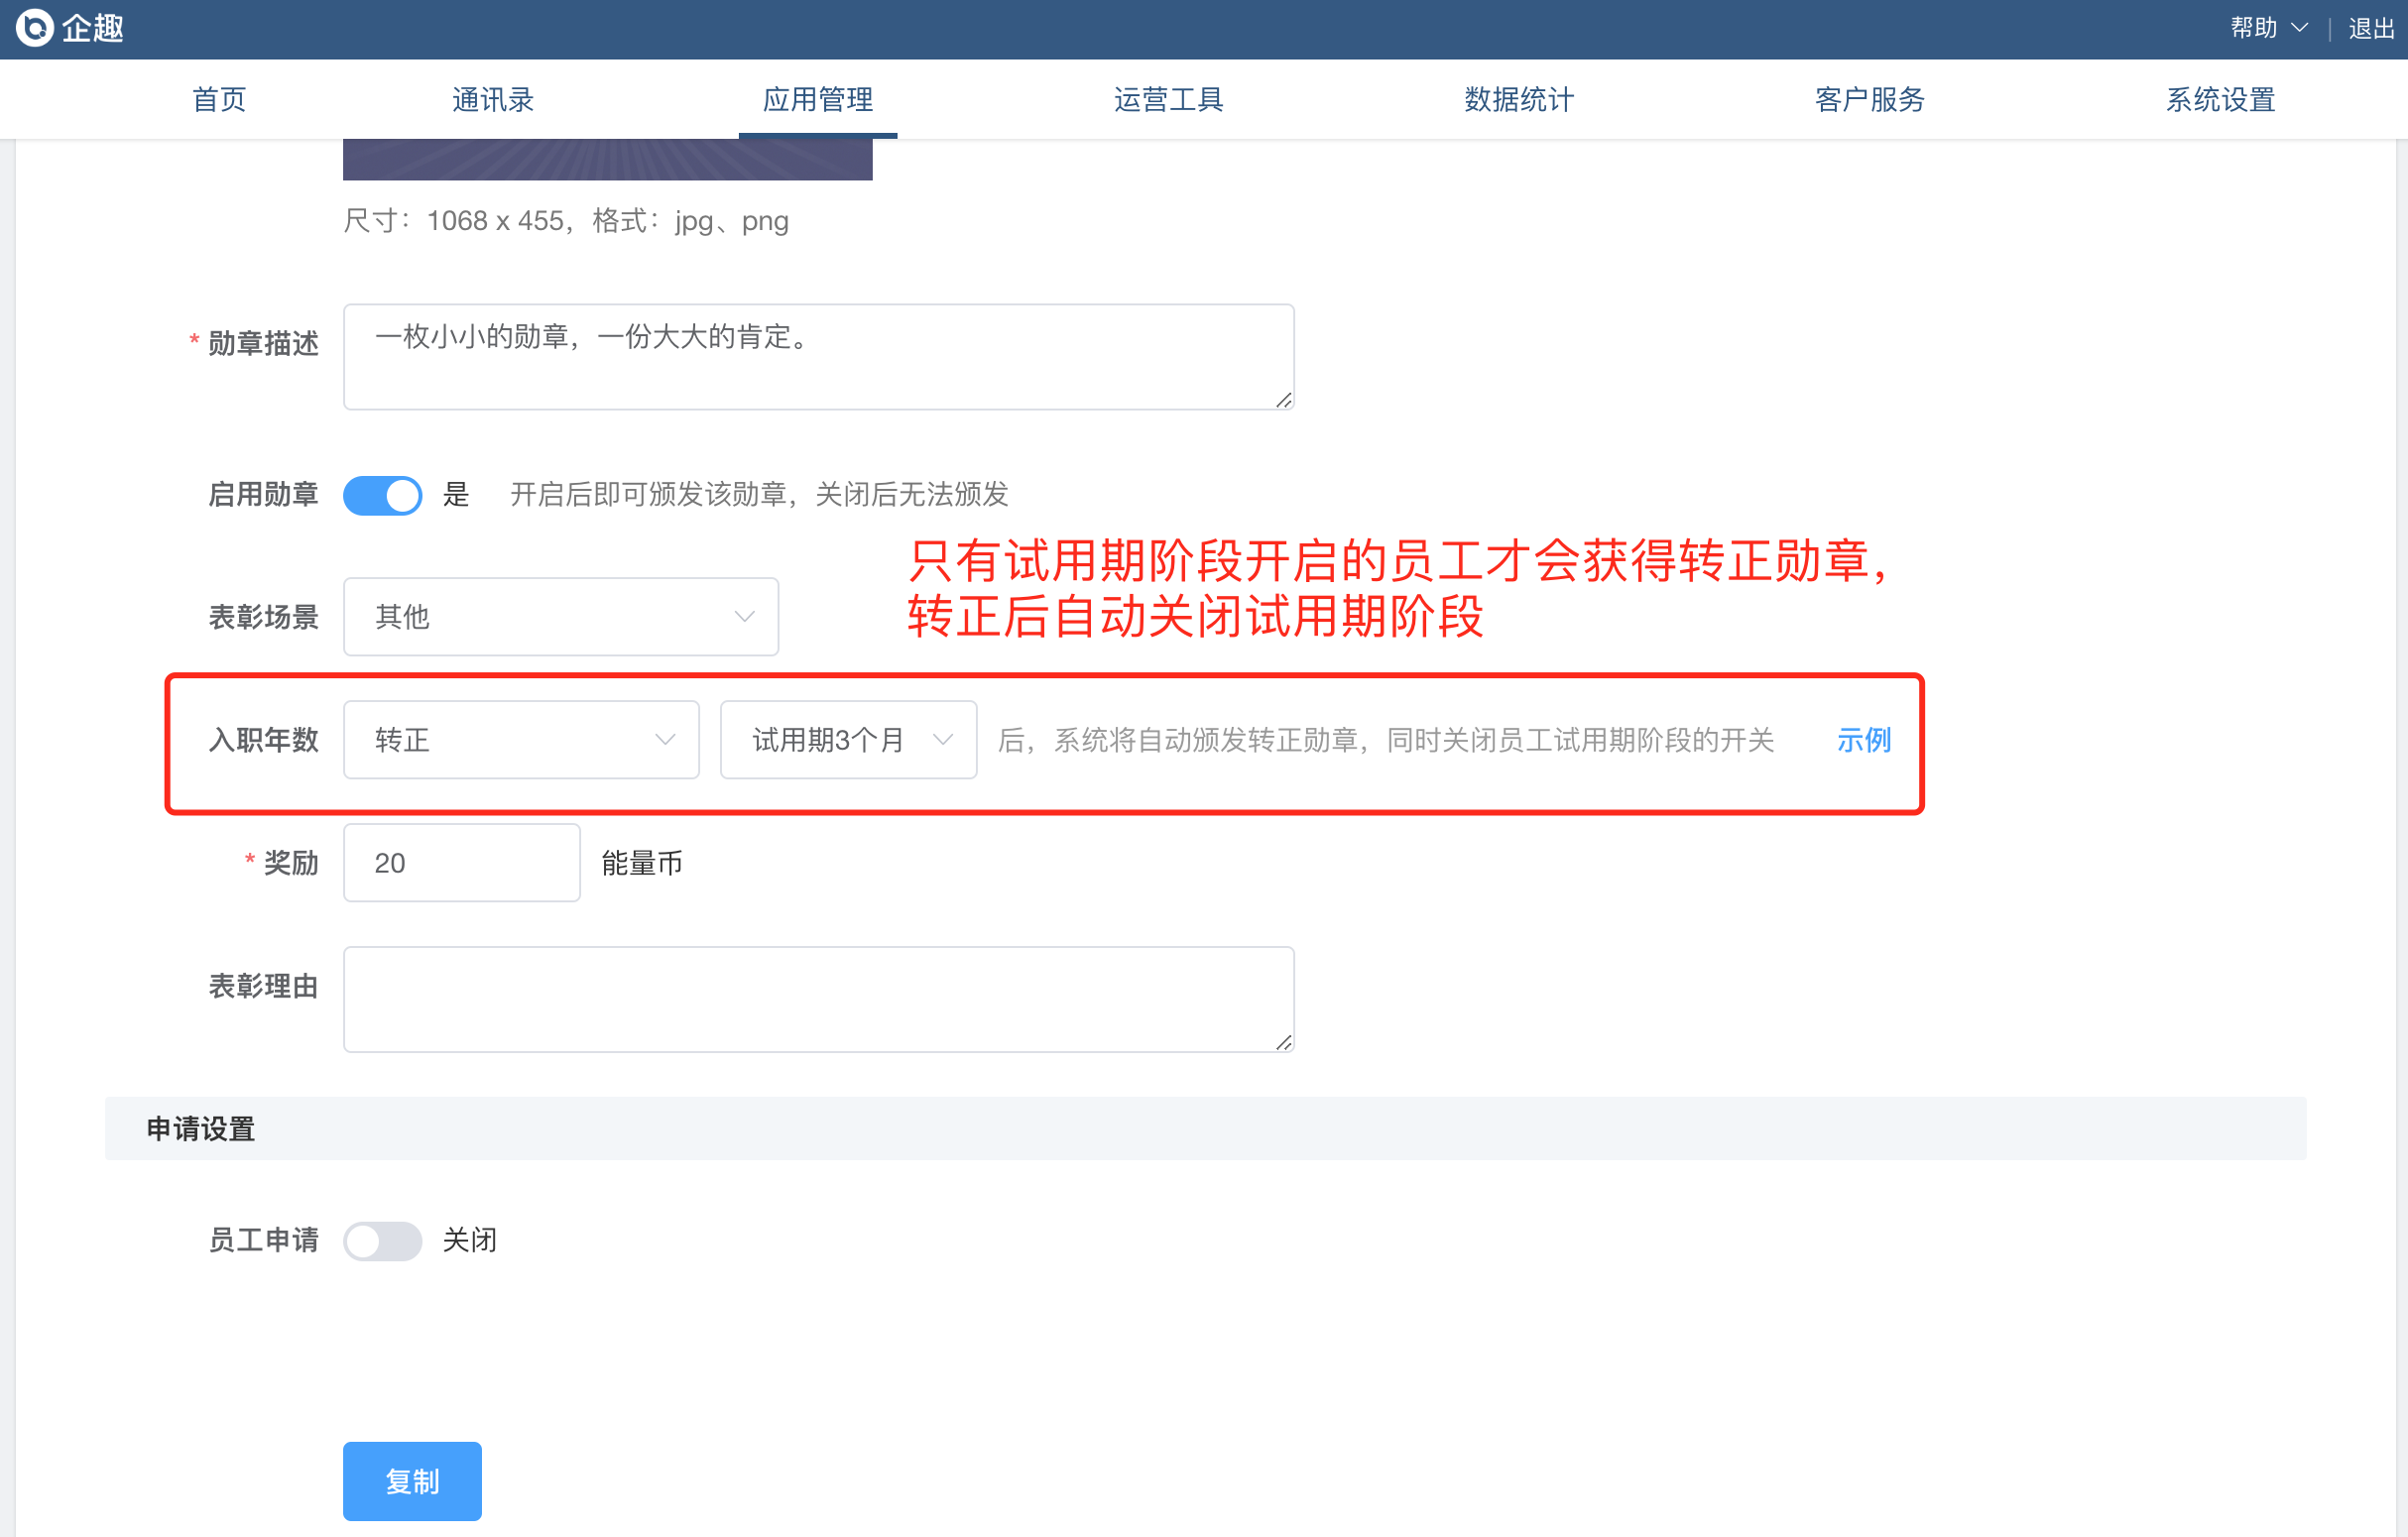Switch to the 运营工具 tab
Screen dimensions: 2408x1537
[x=1168, y=99]
